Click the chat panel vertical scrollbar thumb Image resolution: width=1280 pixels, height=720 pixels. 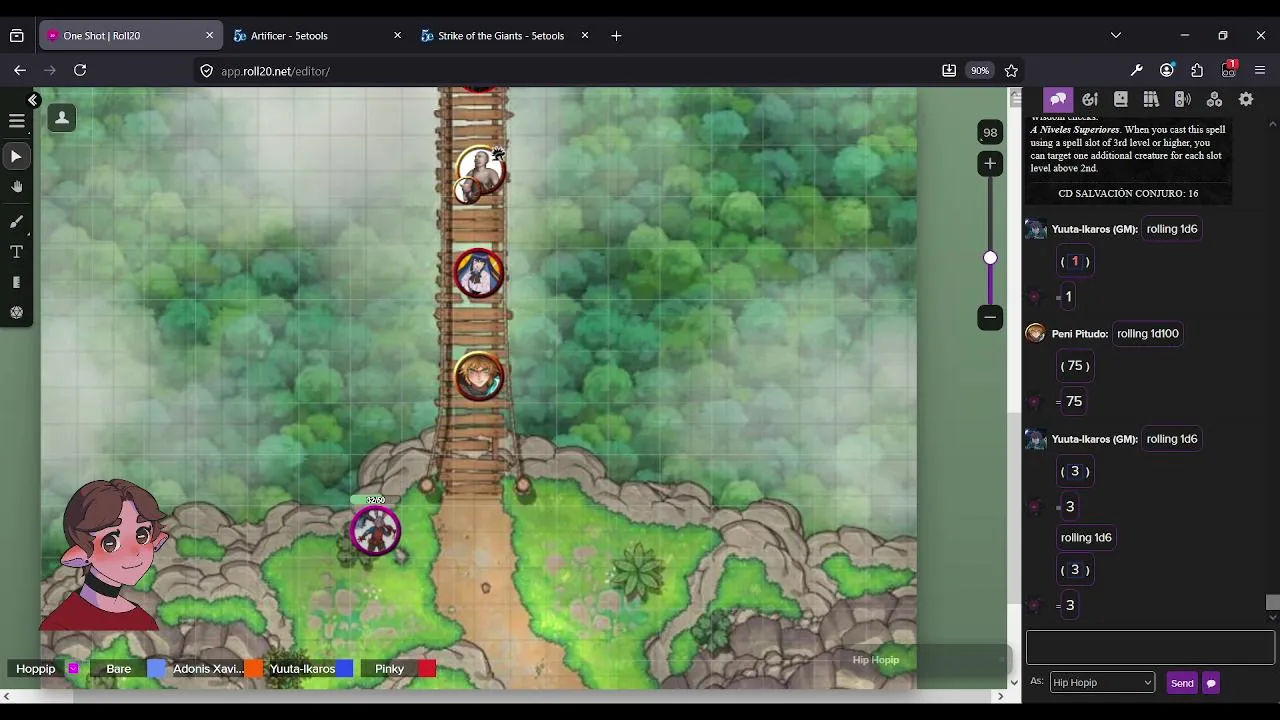1272,602
